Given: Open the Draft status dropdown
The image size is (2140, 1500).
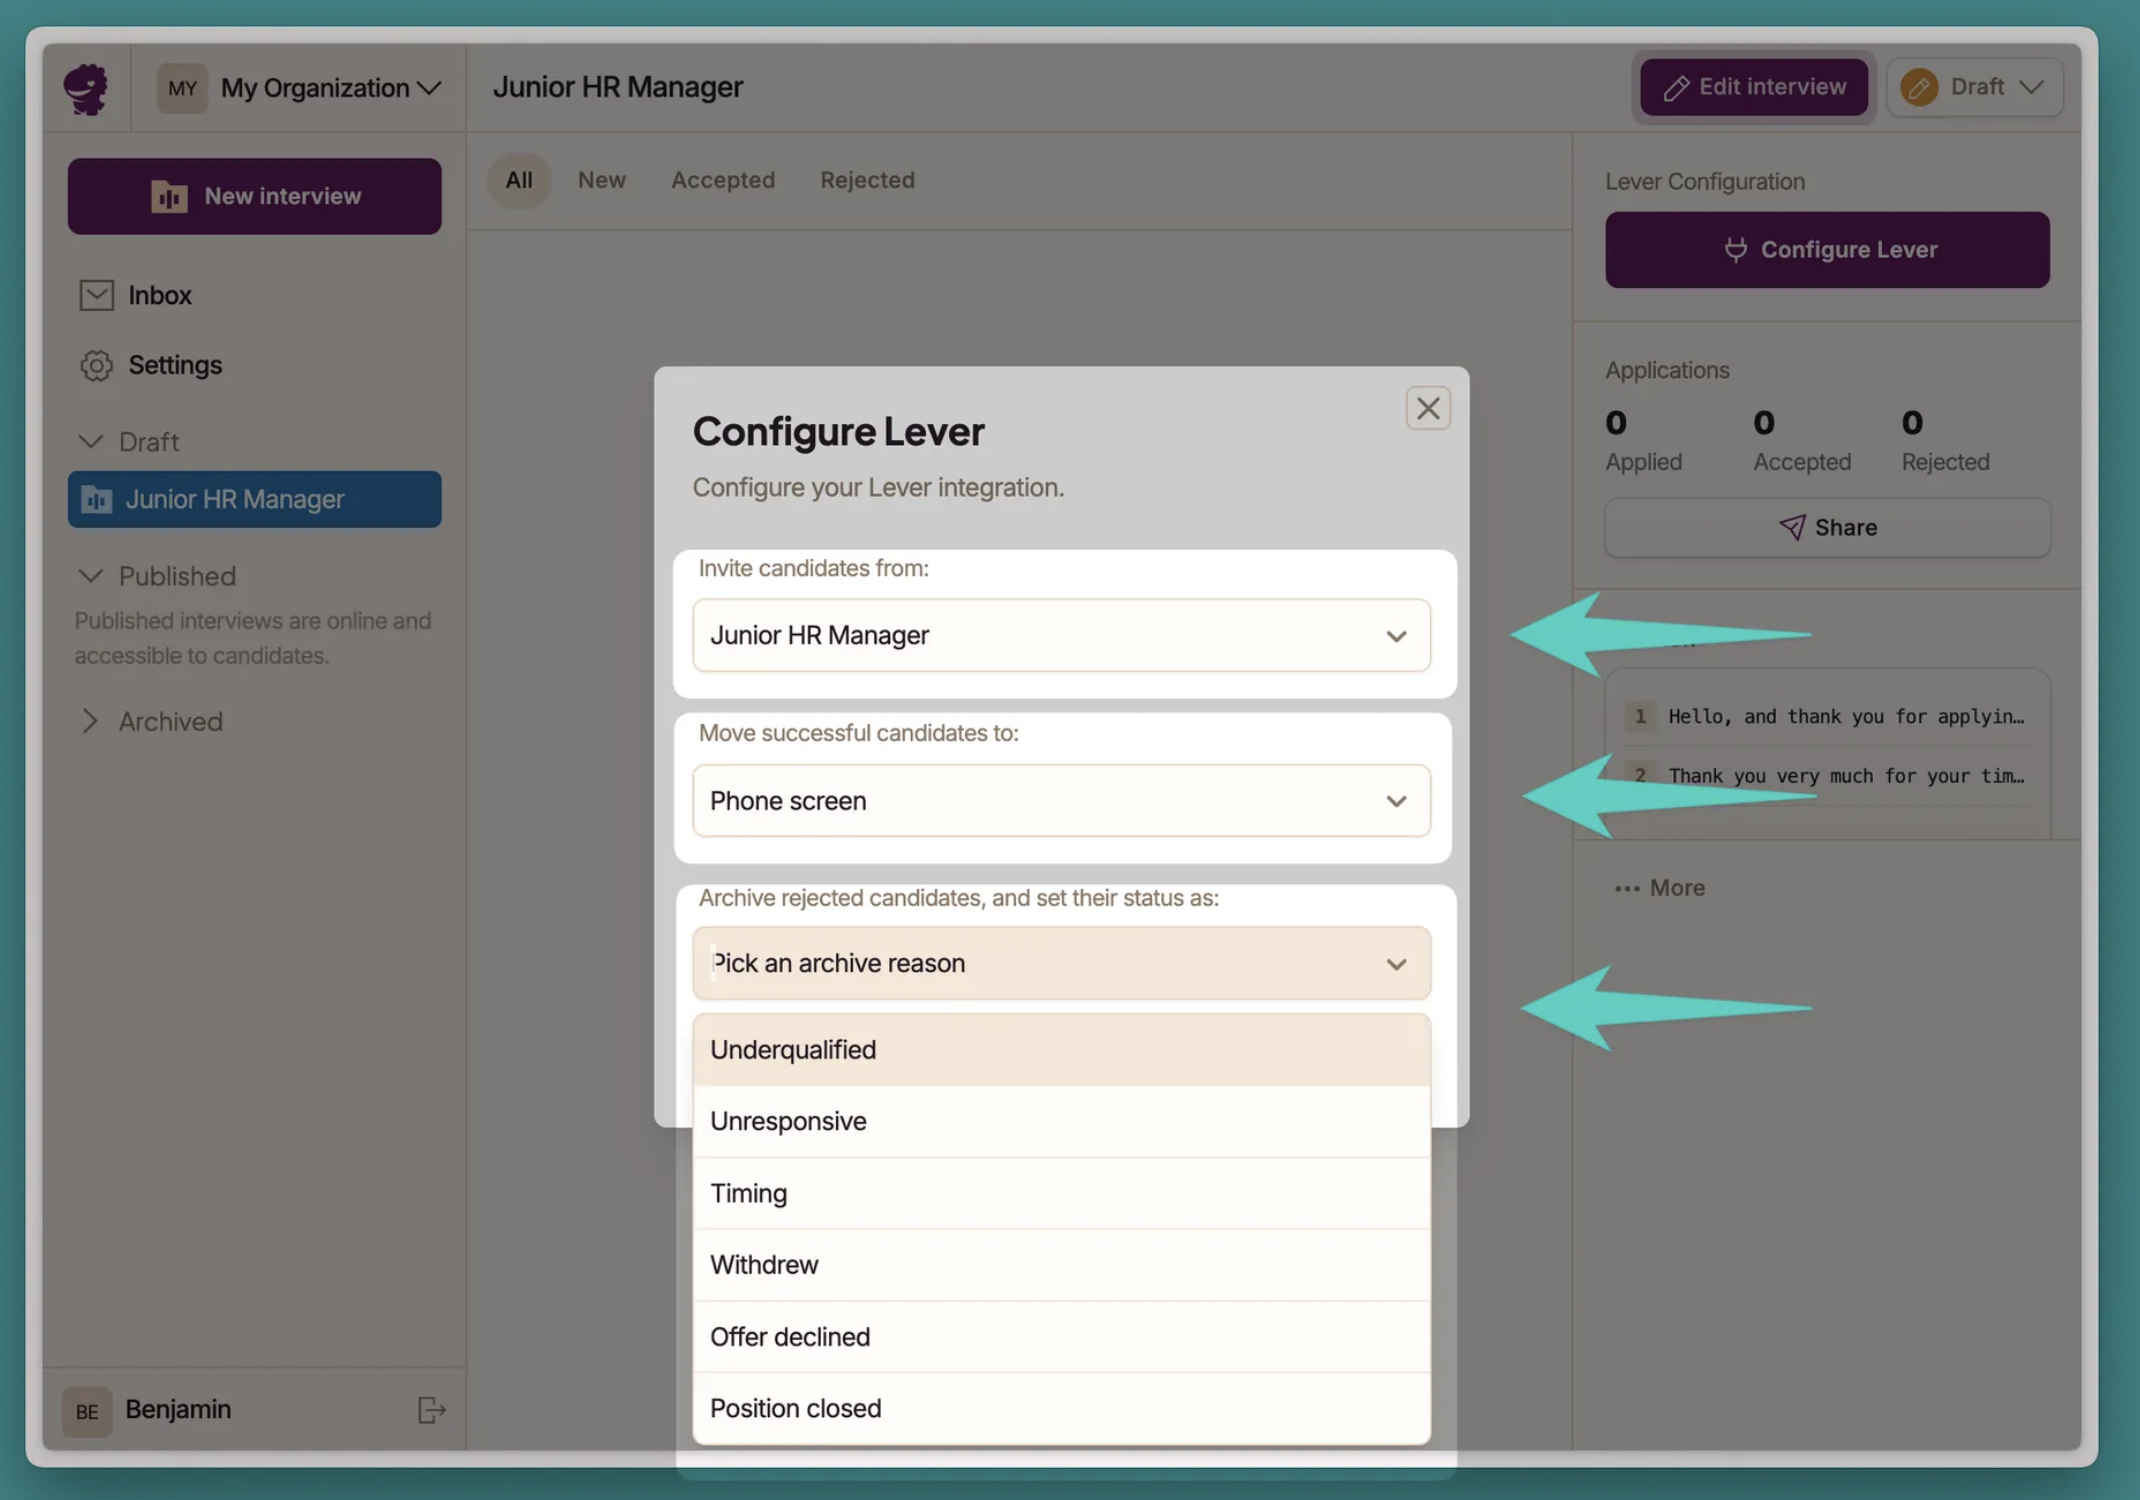Looking at the screenshot, I should tap(1974, 87).
